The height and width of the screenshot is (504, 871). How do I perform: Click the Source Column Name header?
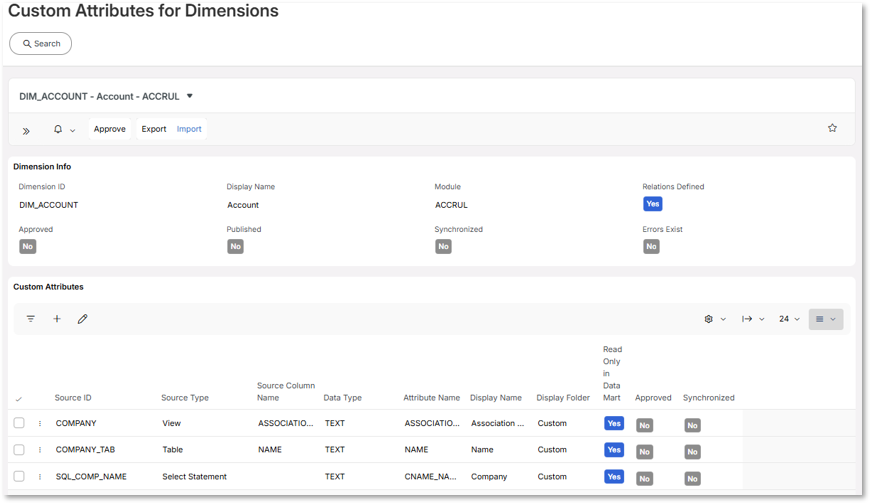pyautogui.click(x=286, y=392)
